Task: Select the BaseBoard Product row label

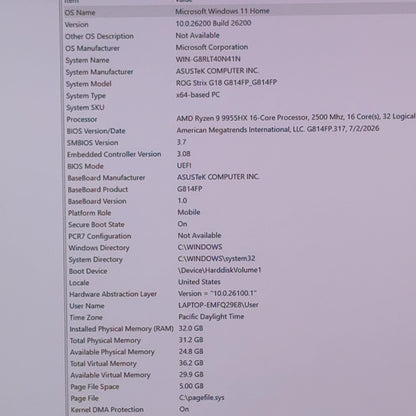Action: point(98,189)
